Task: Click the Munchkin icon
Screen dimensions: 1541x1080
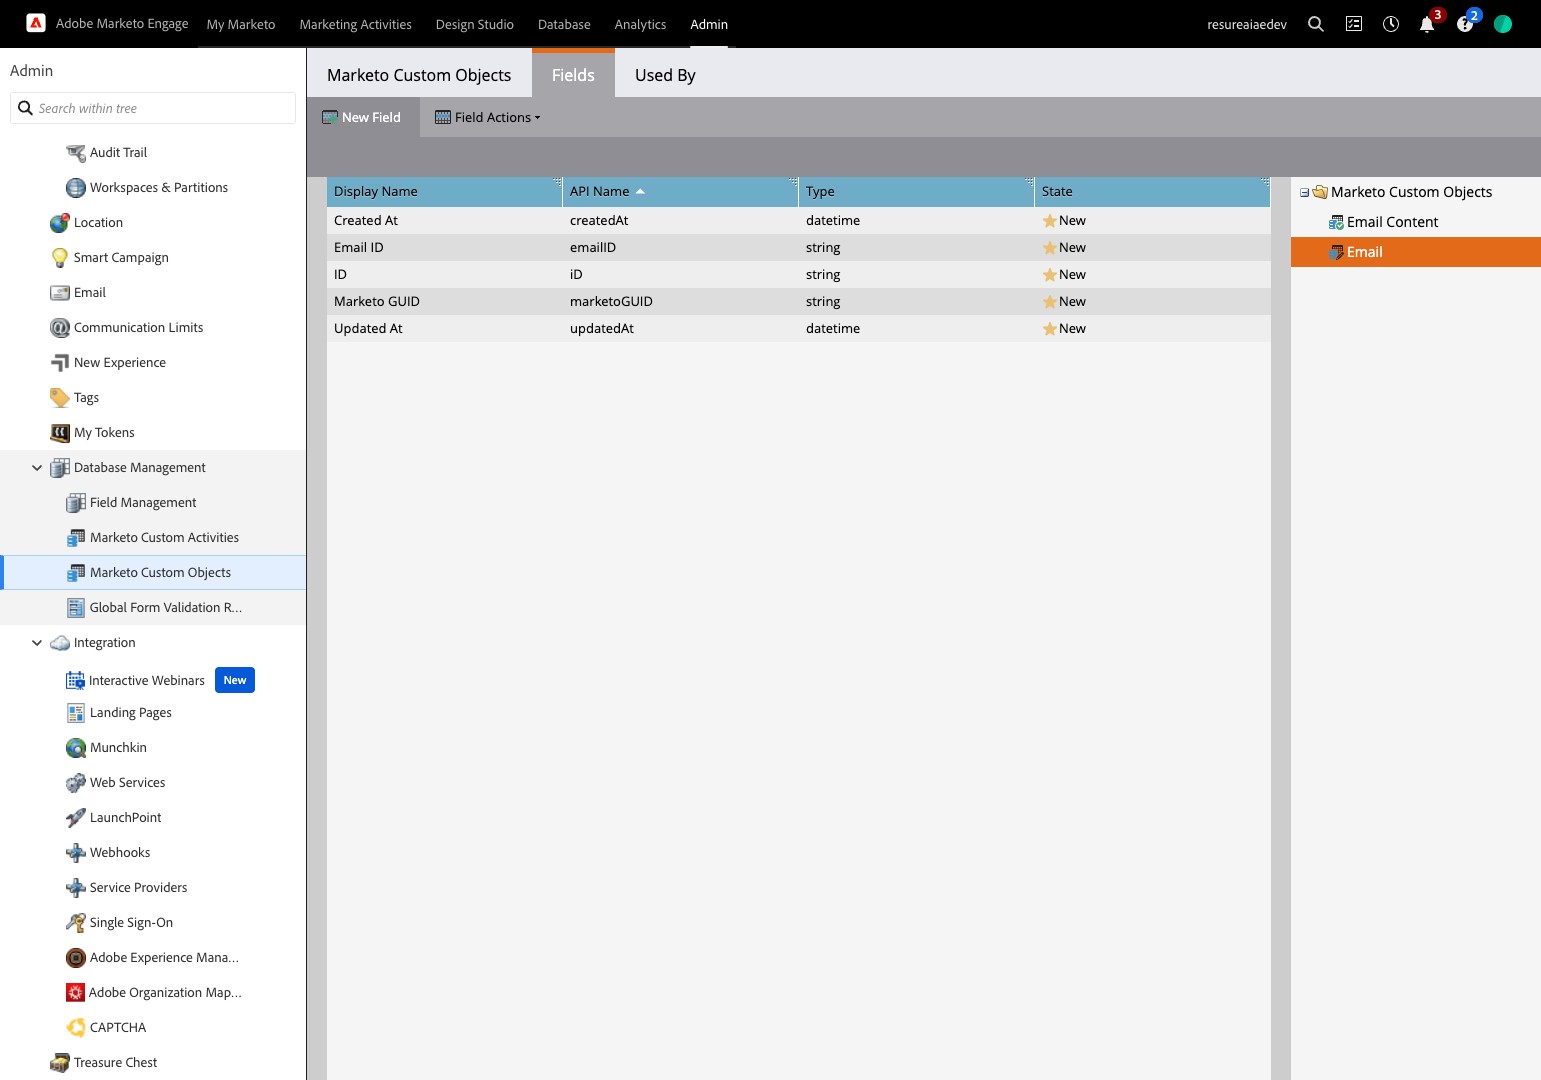Action: tap(76, 748)
